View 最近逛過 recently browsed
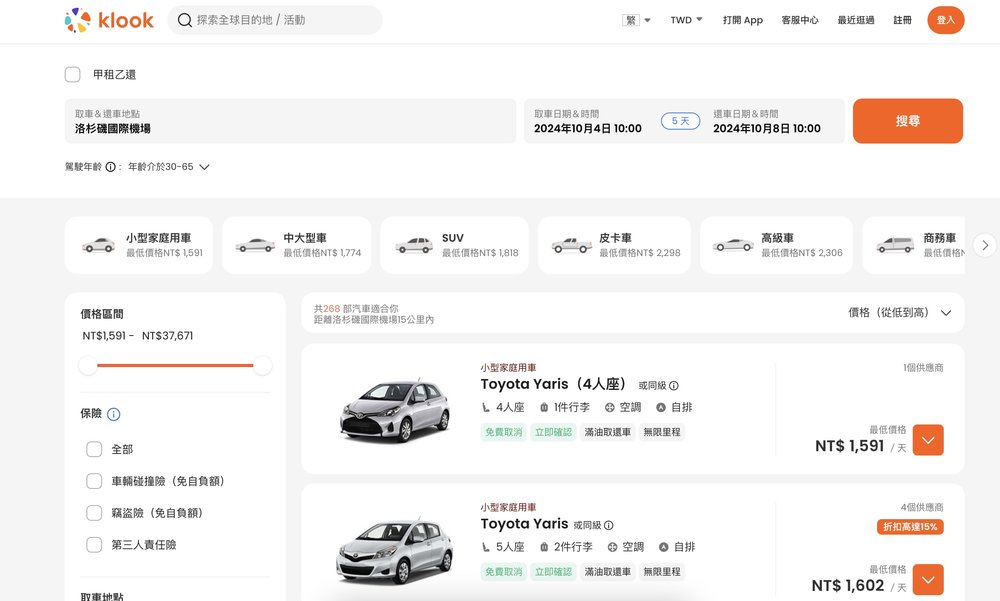The image size is (1000, 601). (856, 20)
